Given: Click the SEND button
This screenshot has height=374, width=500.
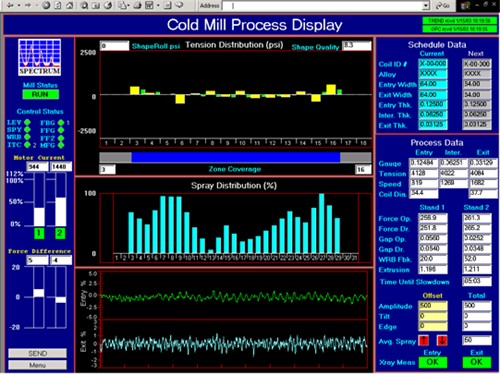Looking at the screenshot, I should (37, 353).
